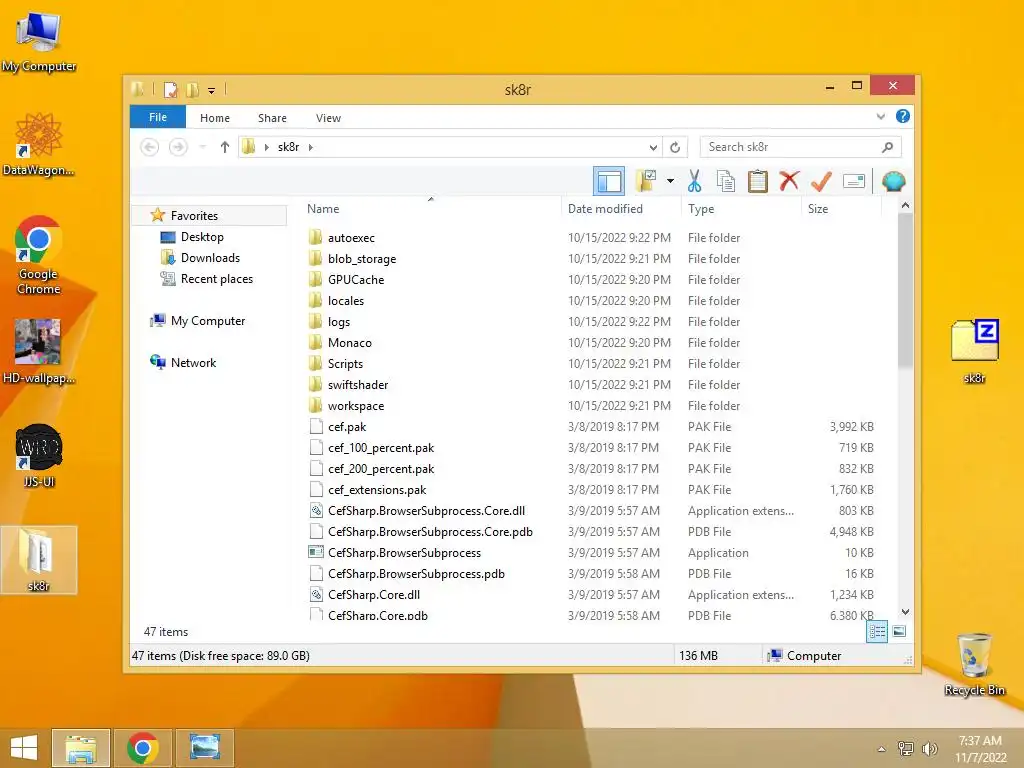
Task: Show hidden tray icons arrow
Action: 882,748
